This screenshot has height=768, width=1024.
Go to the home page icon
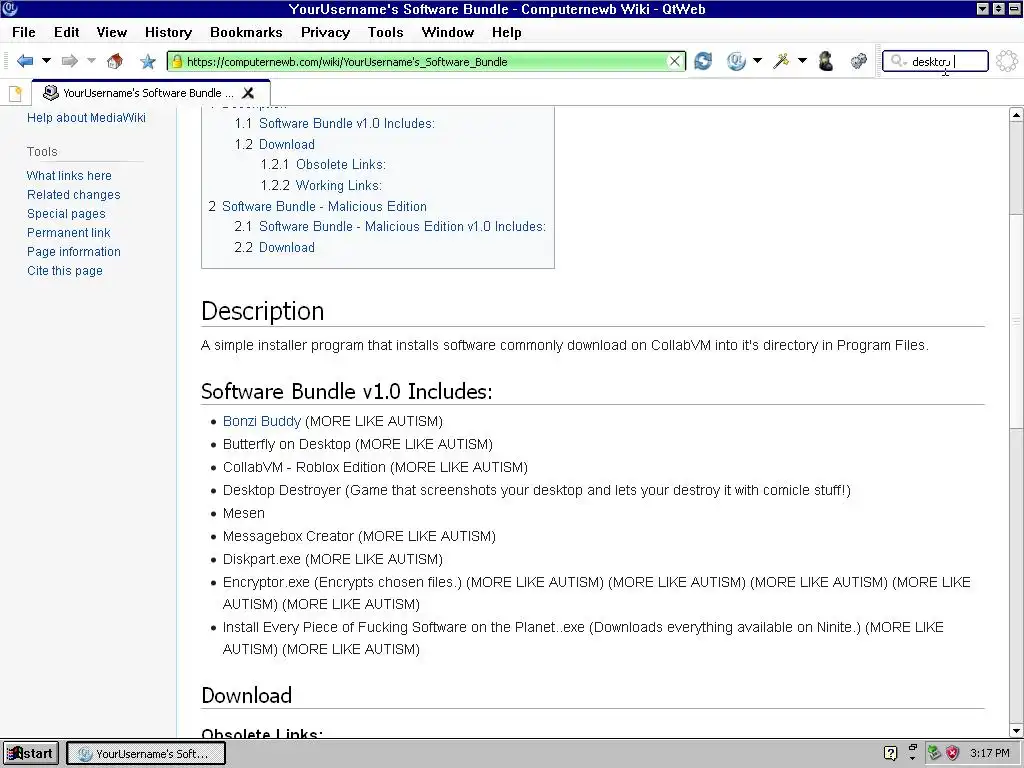tap(115, 61)
